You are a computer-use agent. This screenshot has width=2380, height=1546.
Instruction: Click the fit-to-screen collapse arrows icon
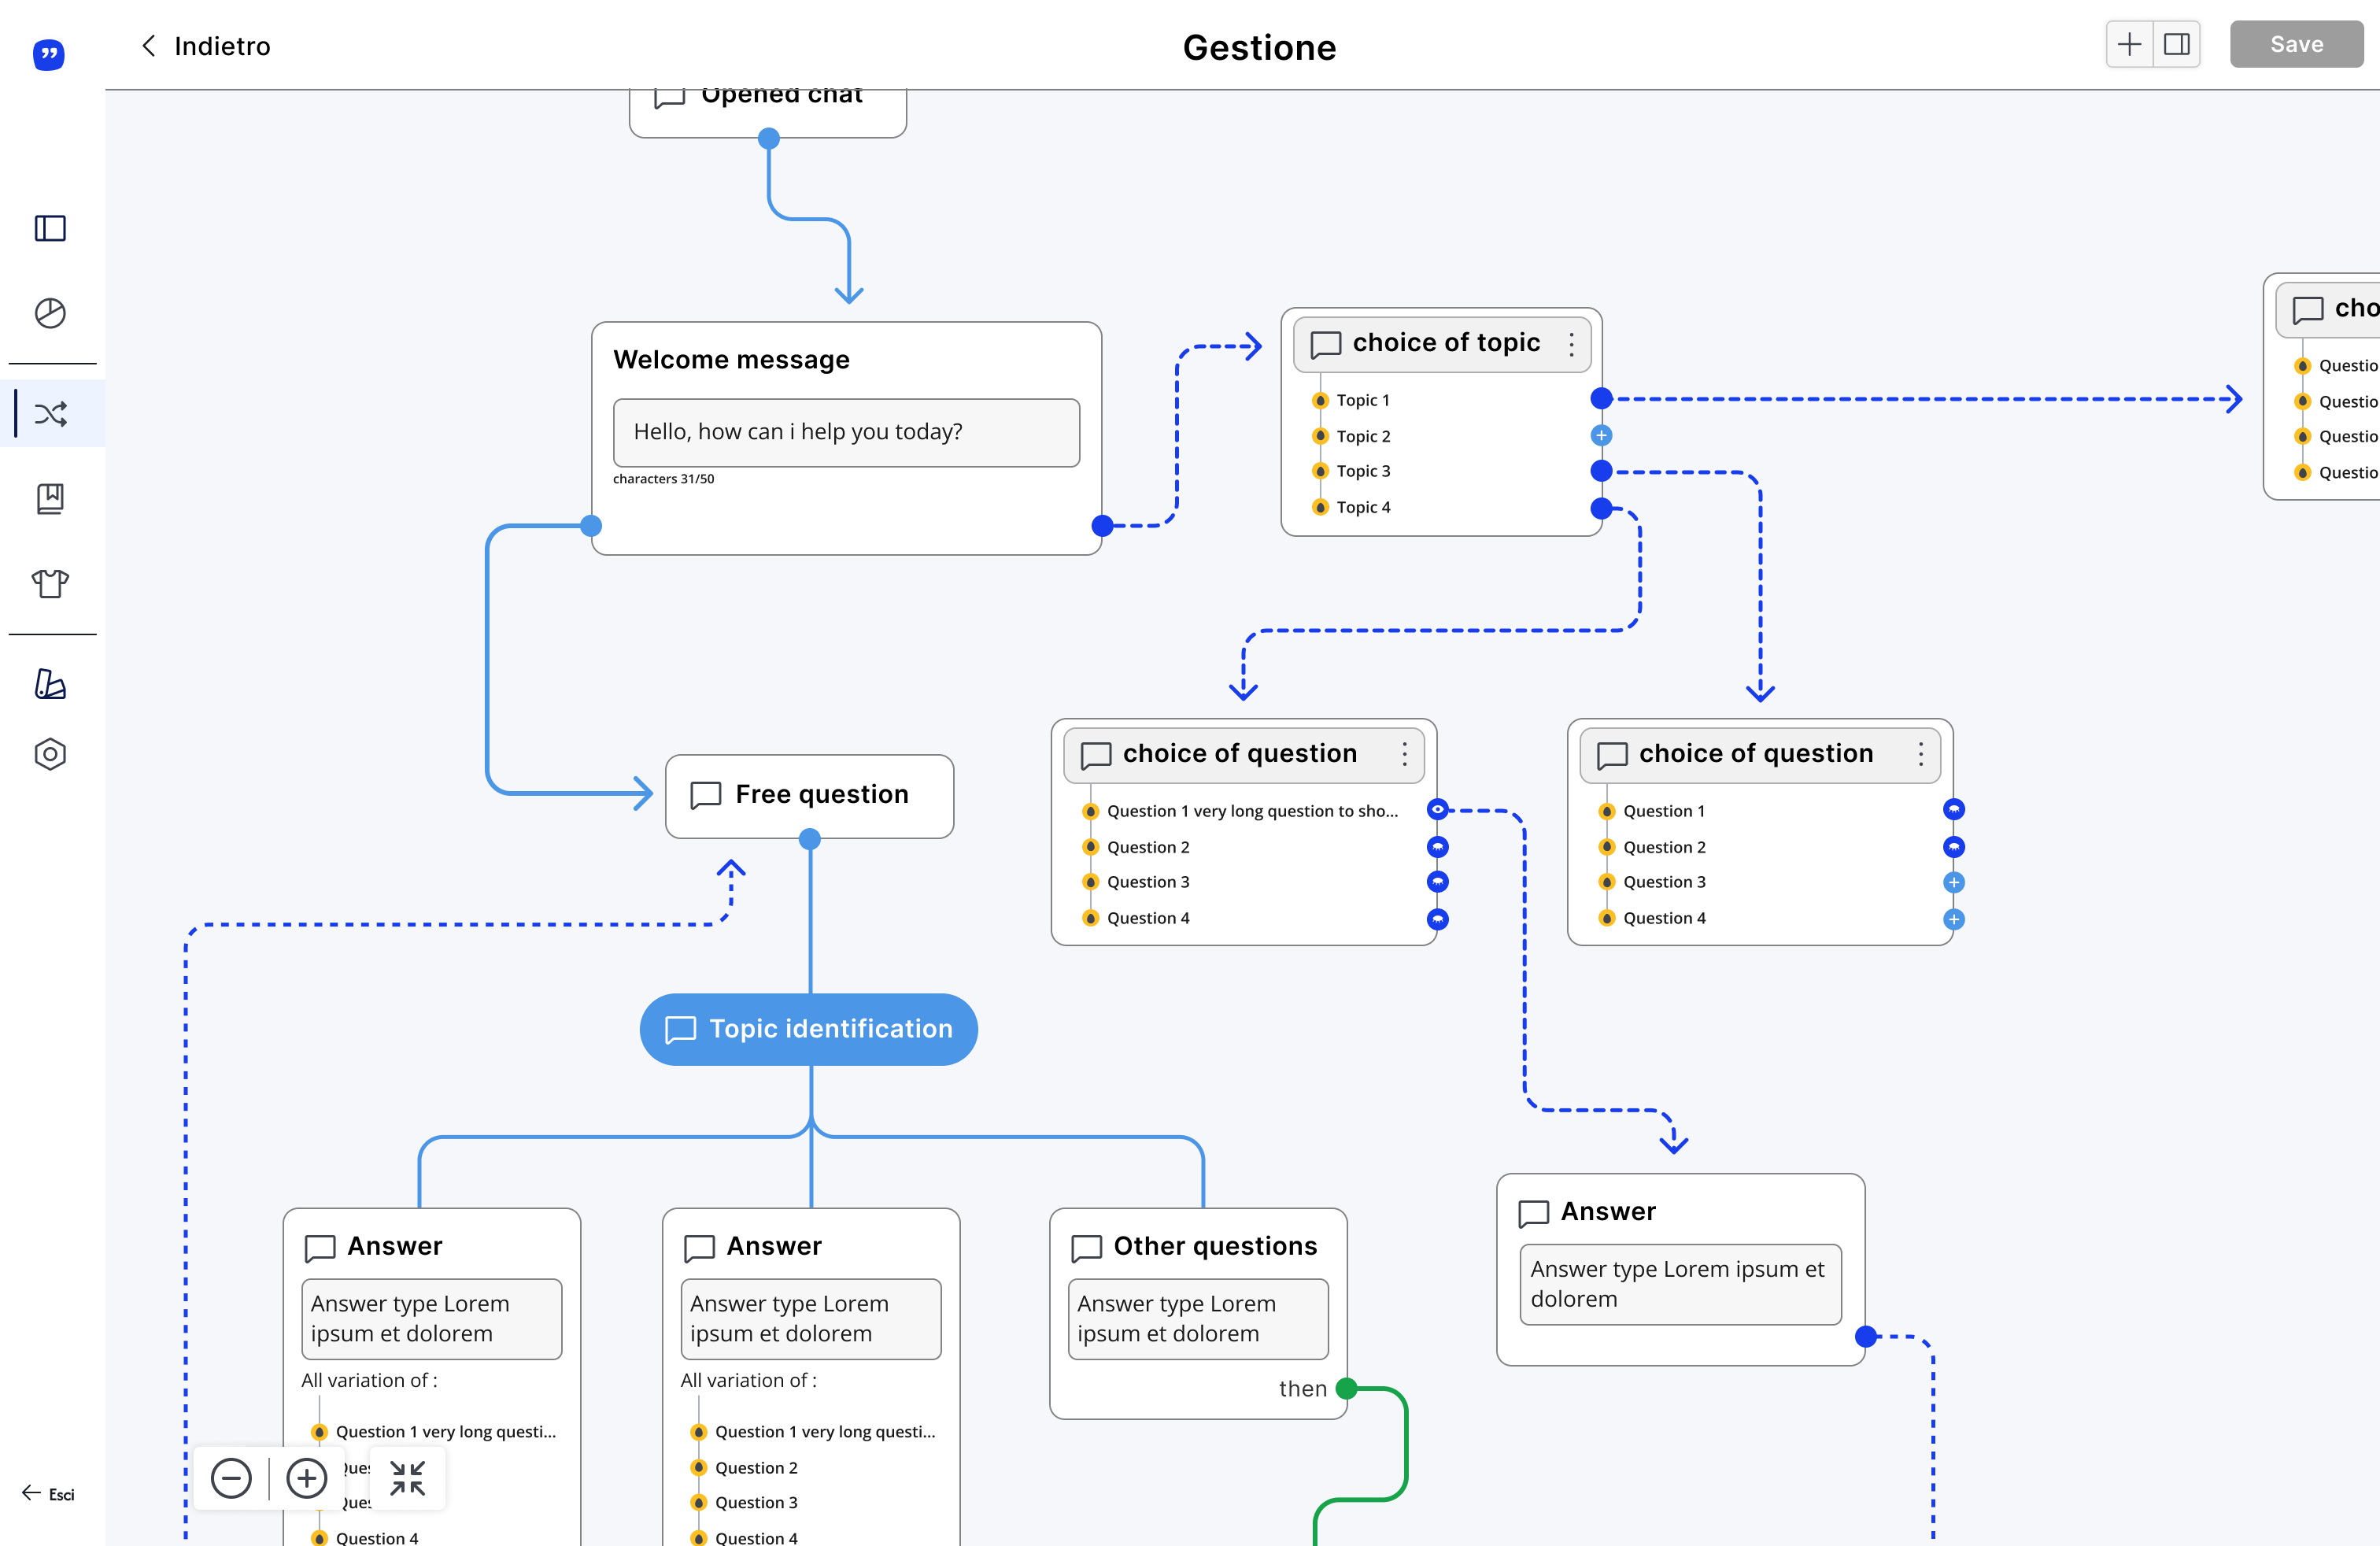[x=408, y=1478]
